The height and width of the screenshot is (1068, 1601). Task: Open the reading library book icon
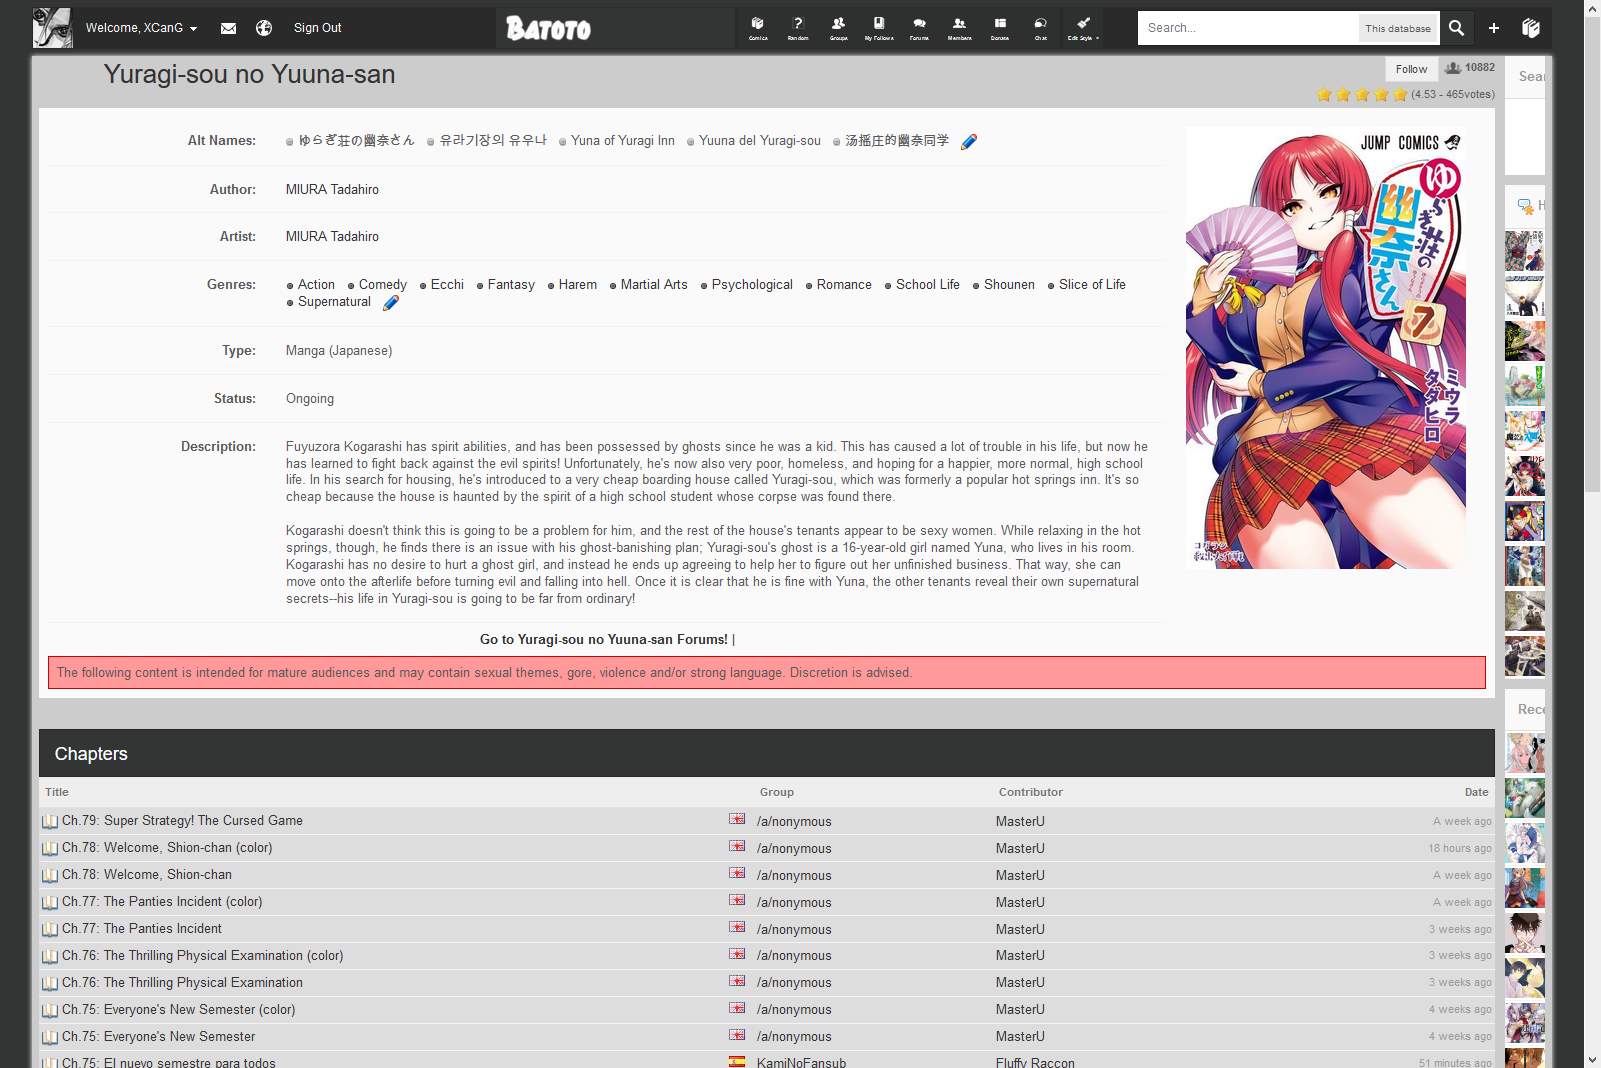pyautogui.click(x=1530, y=28)
